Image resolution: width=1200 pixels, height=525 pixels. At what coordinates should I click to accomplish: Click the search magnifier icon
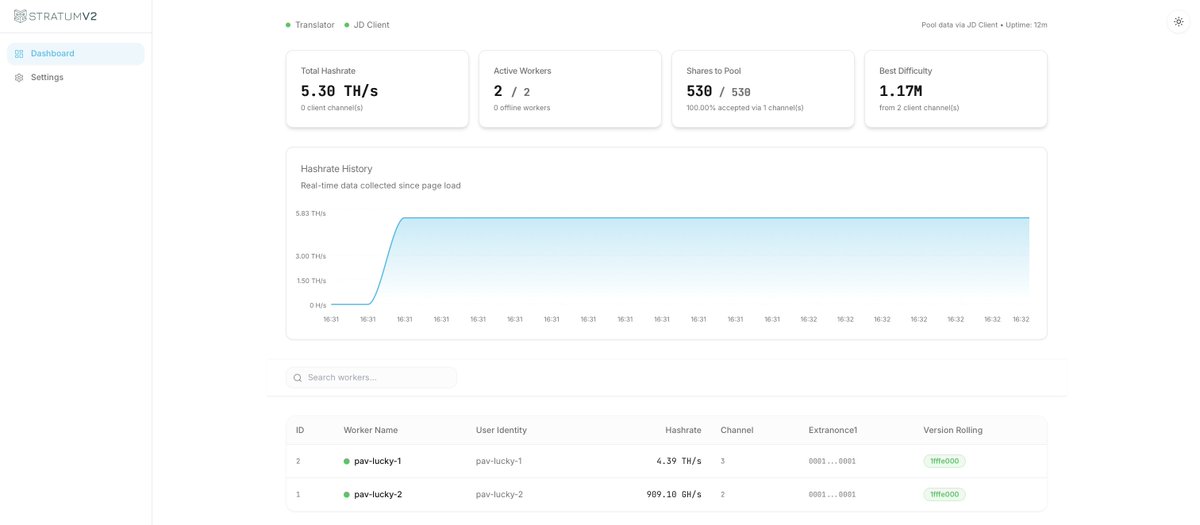pyautogui.click(x=297, y=378)
